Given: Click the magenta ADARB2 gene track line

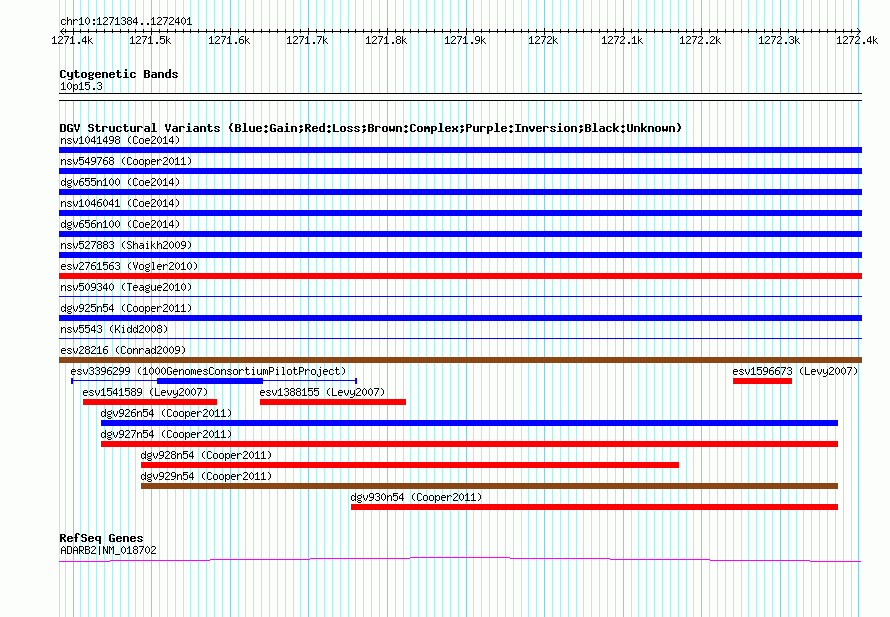Looking at the screenshot, I should 460,560.
